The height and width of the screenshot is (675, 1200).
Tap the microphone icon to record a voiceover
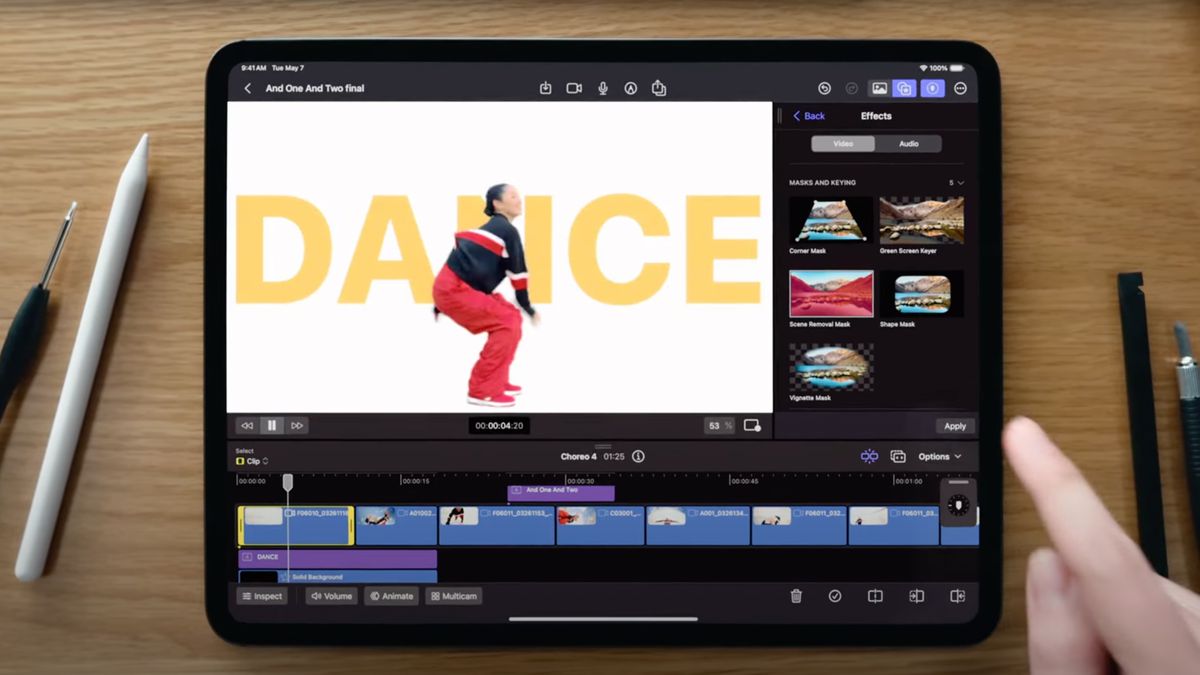[601, 88]
